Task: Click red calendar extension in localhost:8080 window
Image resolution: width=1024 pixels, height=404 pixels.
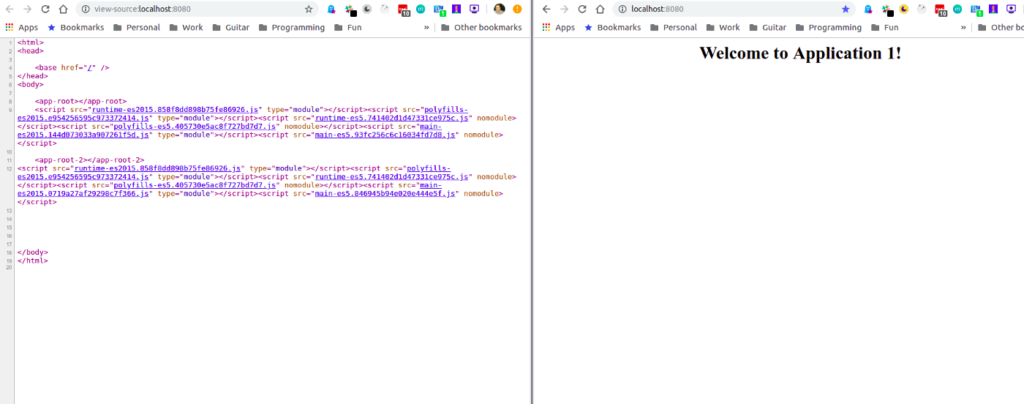Action: click(x=940, y=10)
